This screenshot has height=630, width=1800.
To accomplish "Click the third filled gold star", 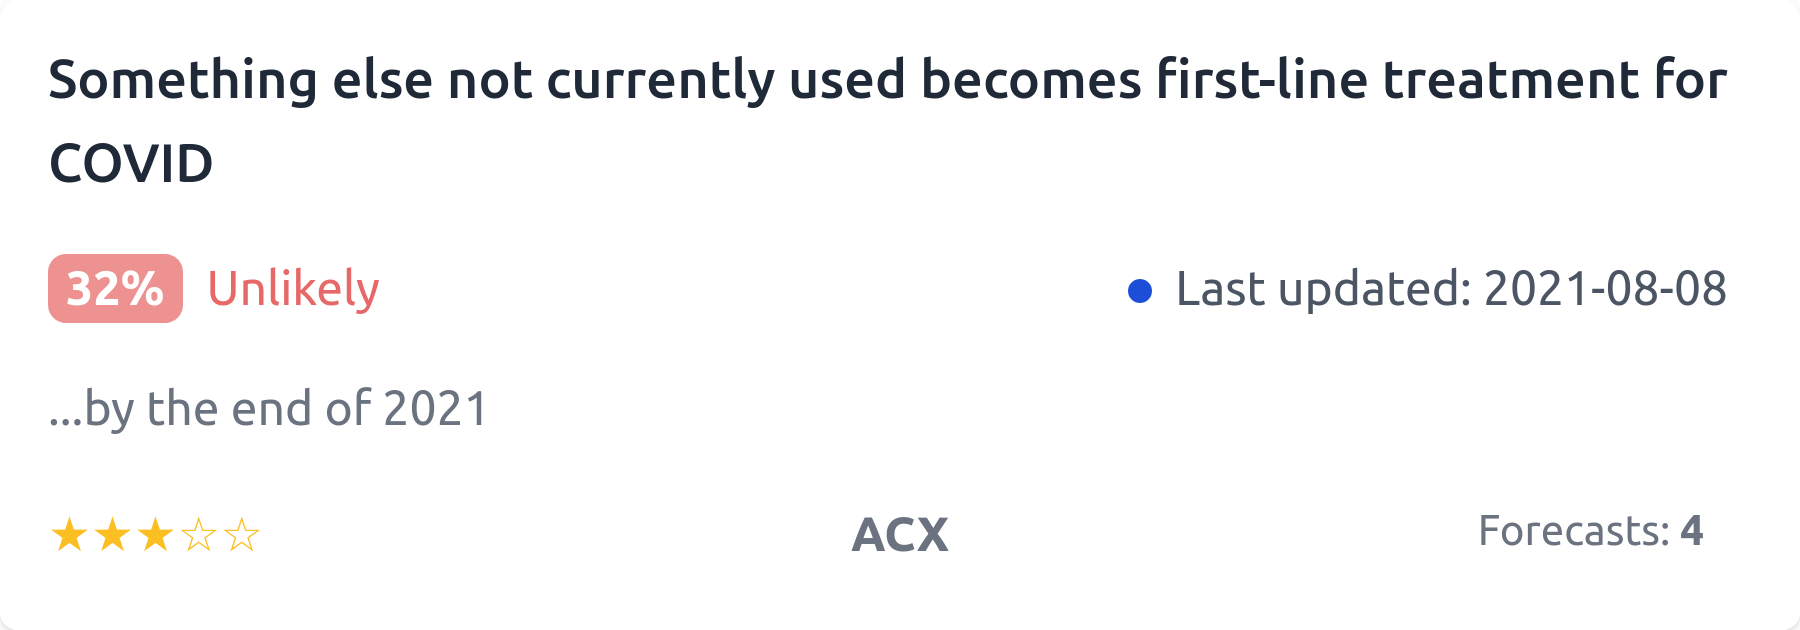I will pyautogui.click(x=155, y=536).
